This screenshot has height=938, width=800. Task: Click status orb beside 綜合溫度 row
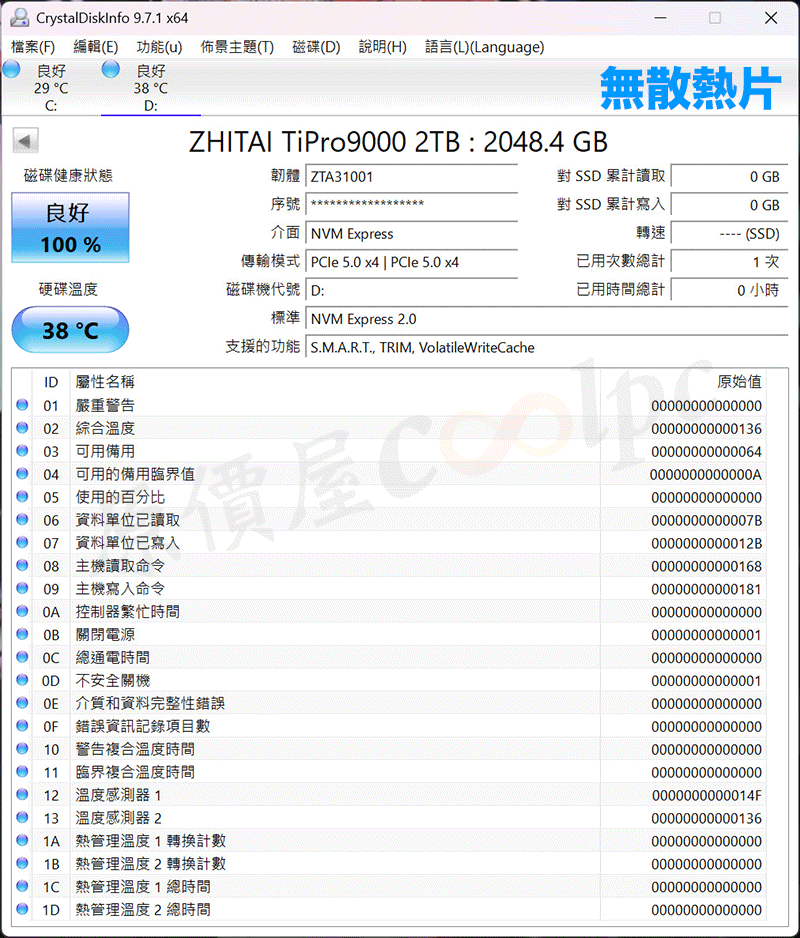pyautogui.click(x=23, y=429)
